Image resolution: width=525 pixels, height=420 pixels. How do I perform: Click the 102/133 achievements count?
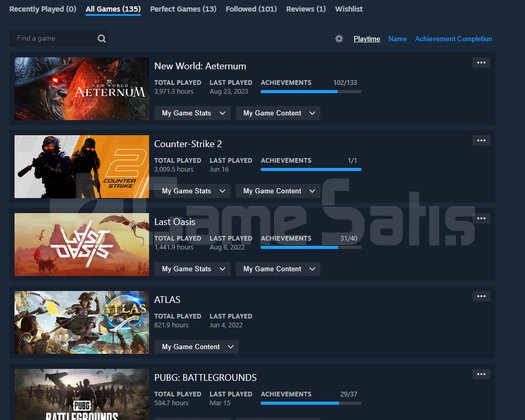345,83
